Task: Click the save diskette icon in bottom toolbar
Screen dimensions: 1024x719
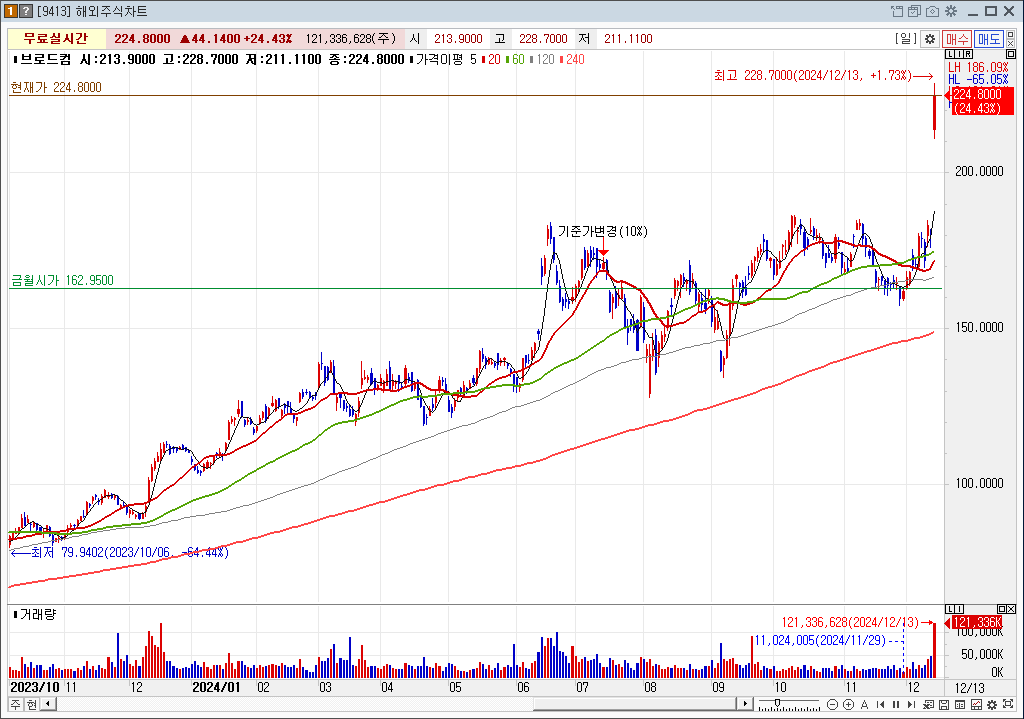Action: pos(944,705)
